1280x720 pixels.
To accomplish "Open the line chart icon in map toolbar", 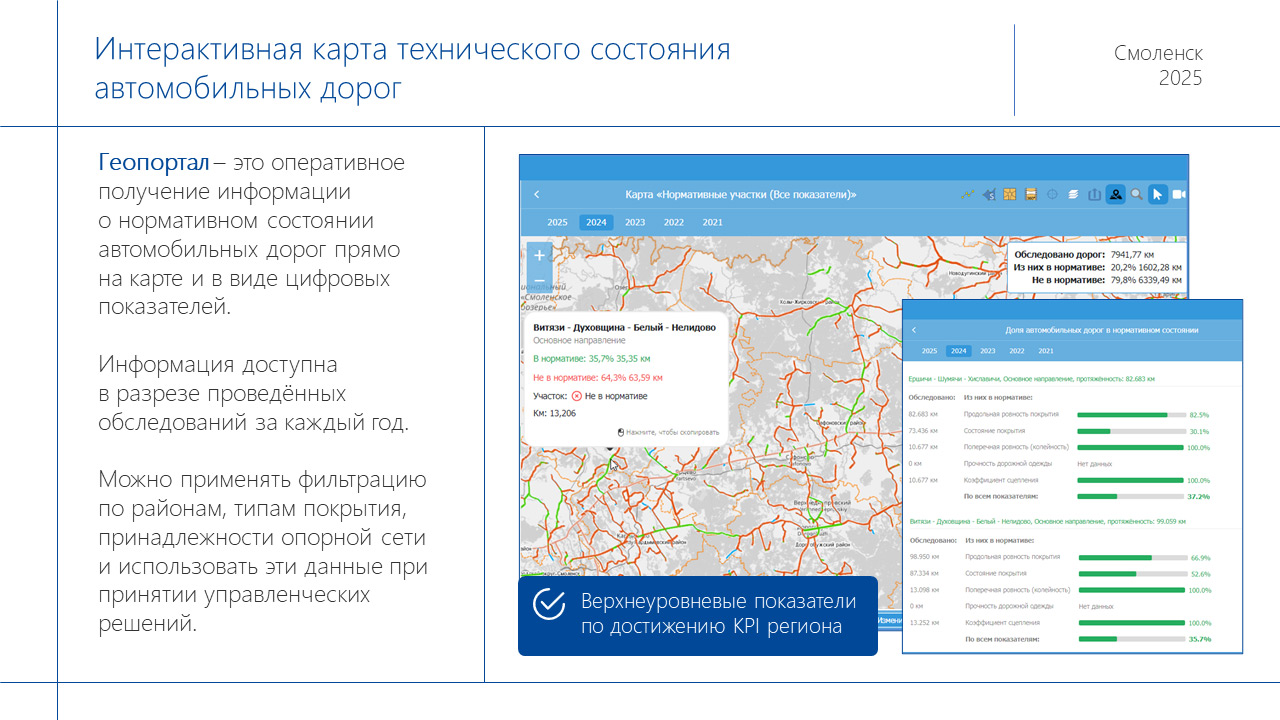I will click(968, 194).
